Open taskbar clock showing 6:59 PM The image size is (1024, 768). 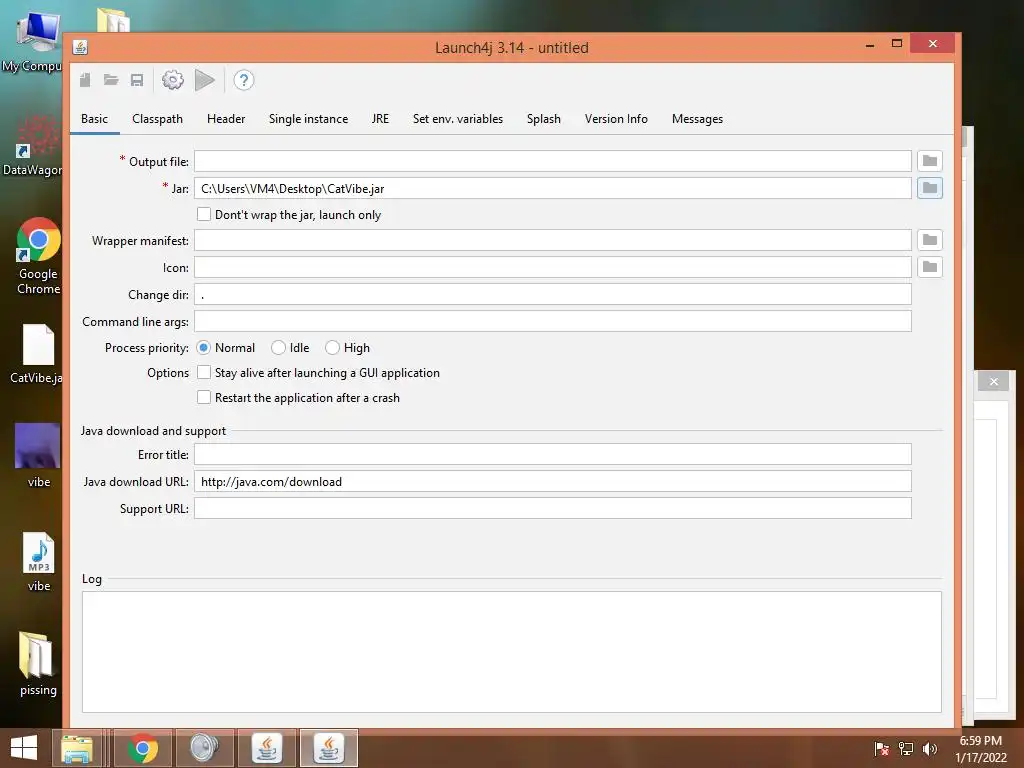pyautogui.click(x=980, y=748)
